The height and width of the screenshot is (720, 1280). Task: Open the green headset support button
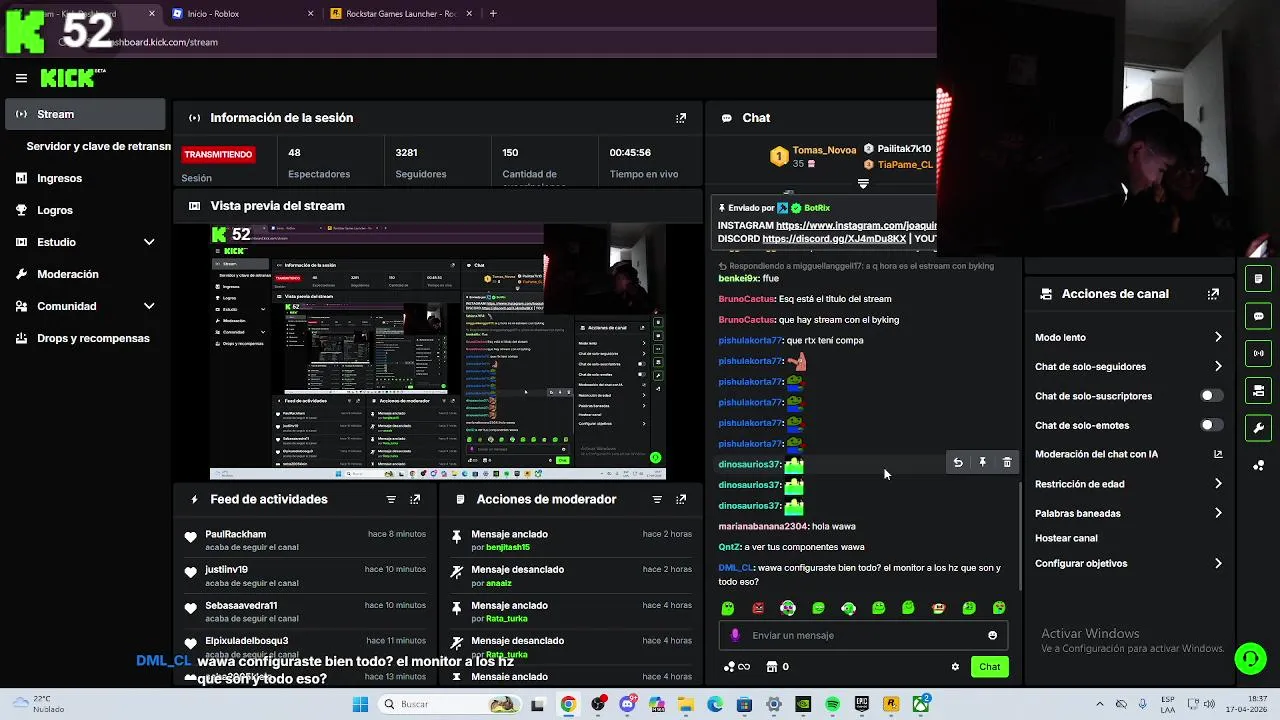pyautogui.click(x=1250, y=659)
